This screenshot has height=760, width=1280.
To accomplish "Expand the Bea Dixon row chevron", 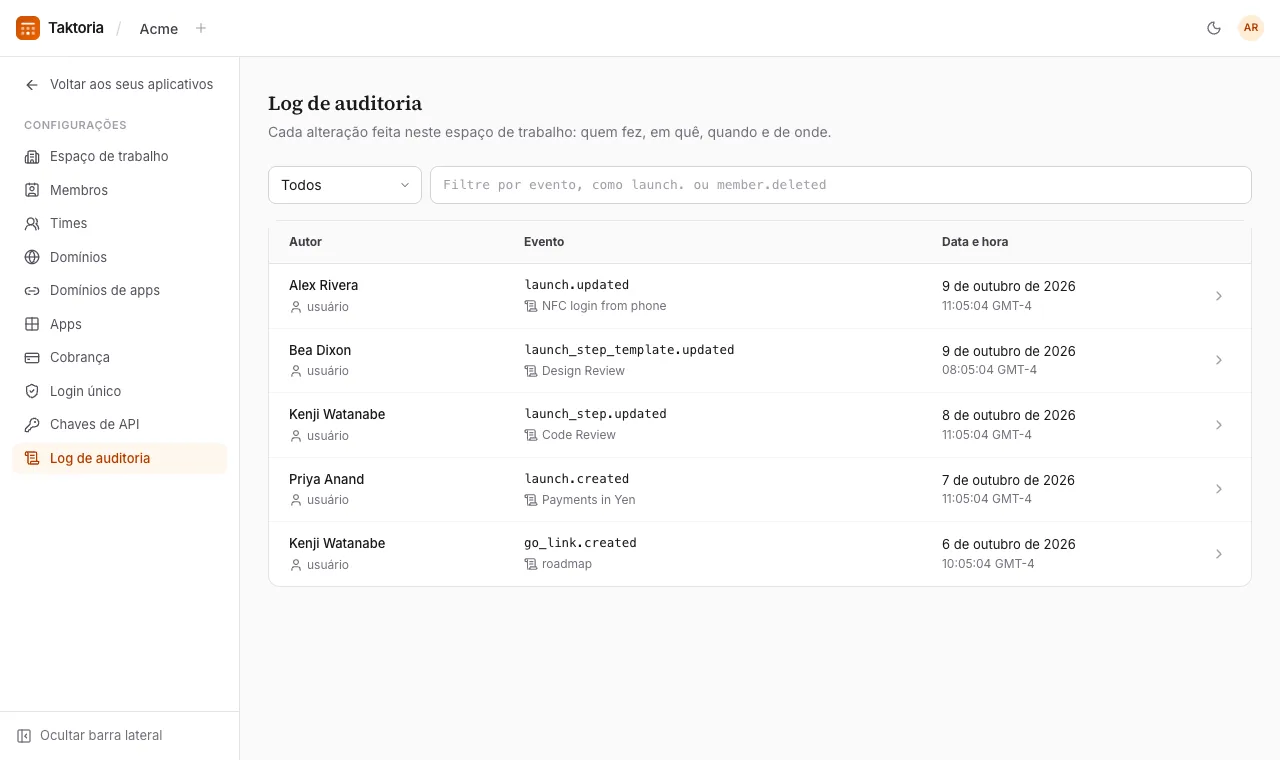I will [x=1219, y=360].
